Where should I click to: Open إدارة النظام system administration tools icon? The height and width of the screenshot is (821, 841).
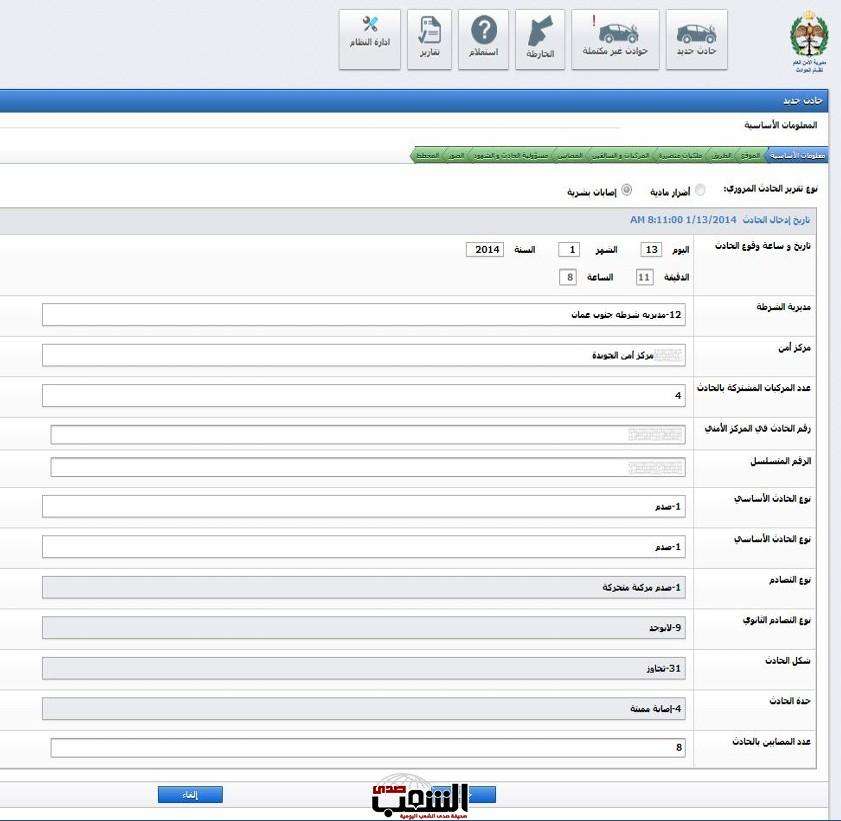370,39
